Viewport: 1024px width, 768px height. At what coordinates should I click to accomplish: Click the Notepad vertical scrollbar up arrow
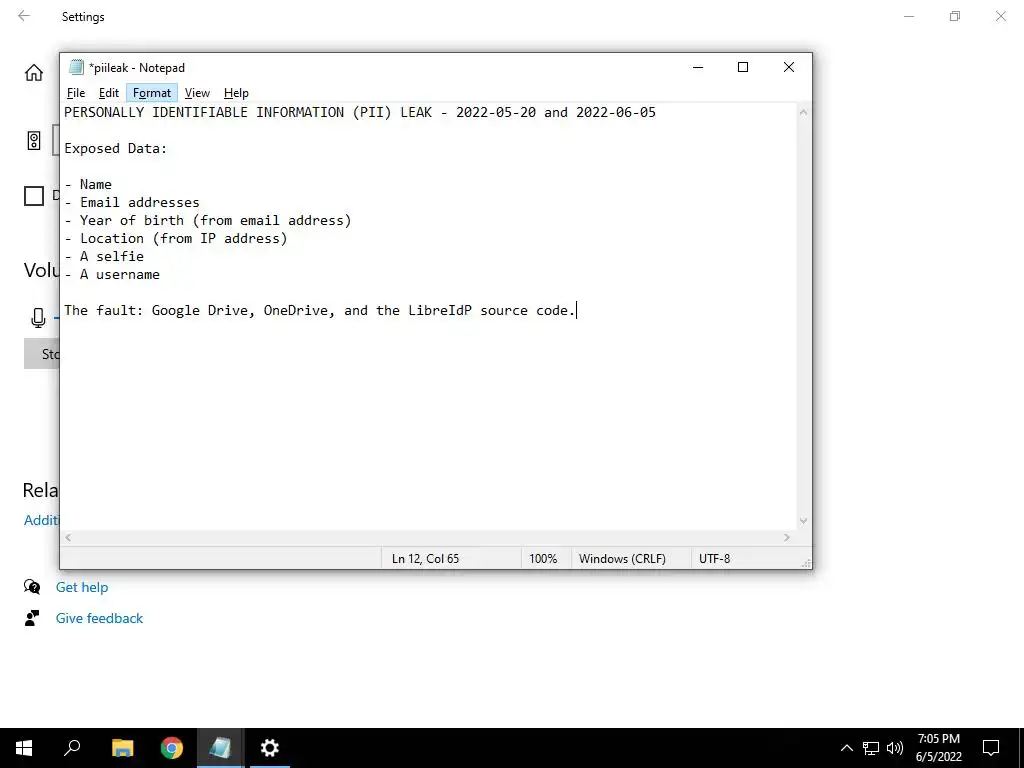803,112
